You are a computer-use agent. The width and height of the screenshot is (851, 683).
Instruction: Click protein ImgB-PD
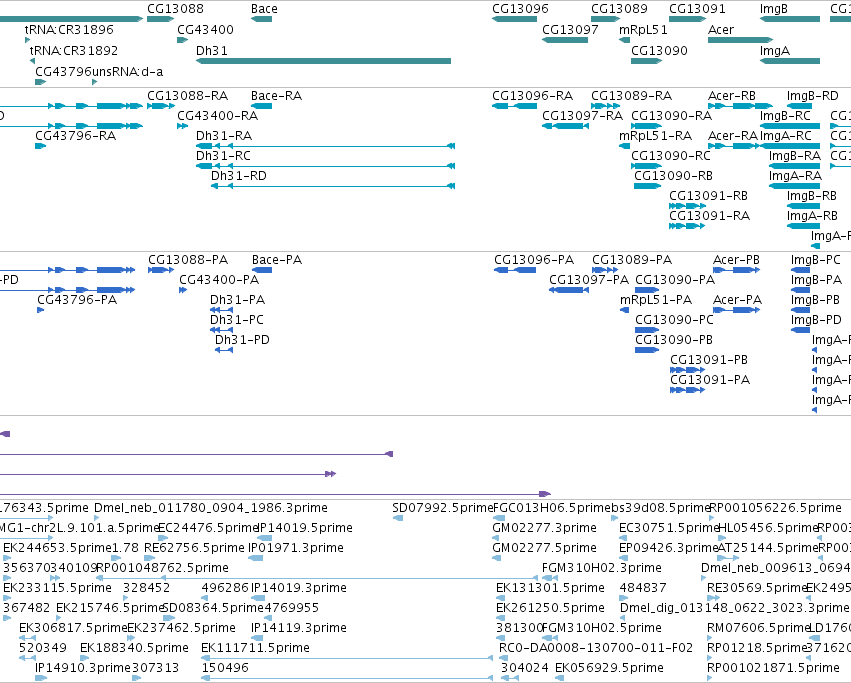pos(816,320)
